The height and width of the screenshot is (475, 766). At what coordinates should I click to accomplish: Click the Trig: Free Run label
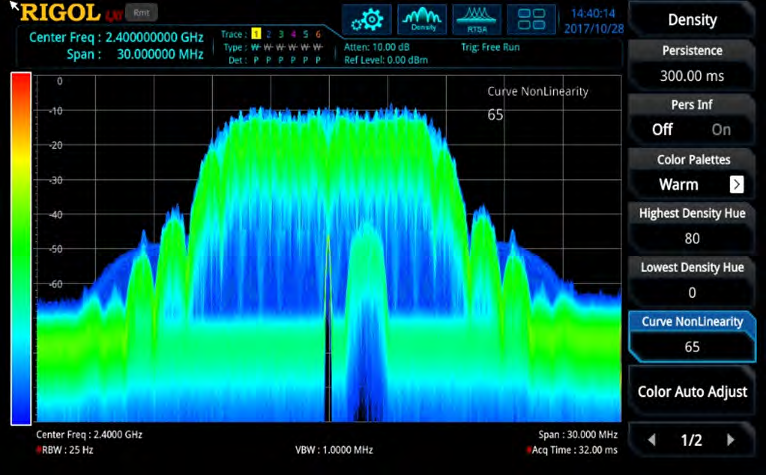pos(490,47)
